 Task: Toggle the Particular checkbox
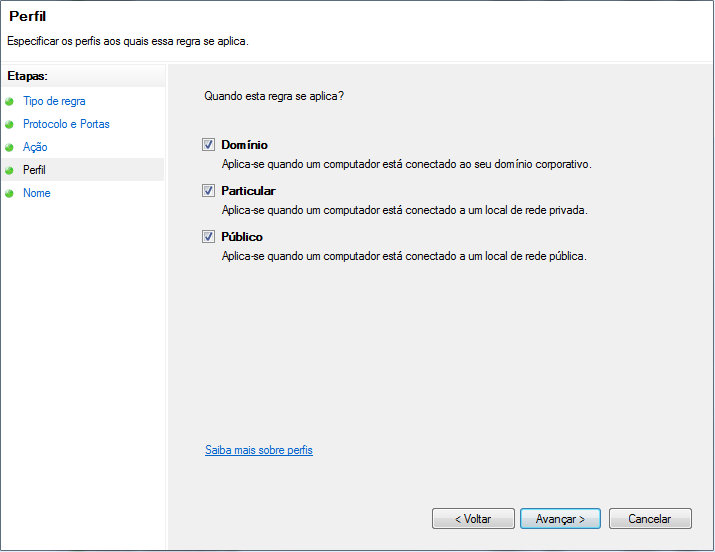209,191
